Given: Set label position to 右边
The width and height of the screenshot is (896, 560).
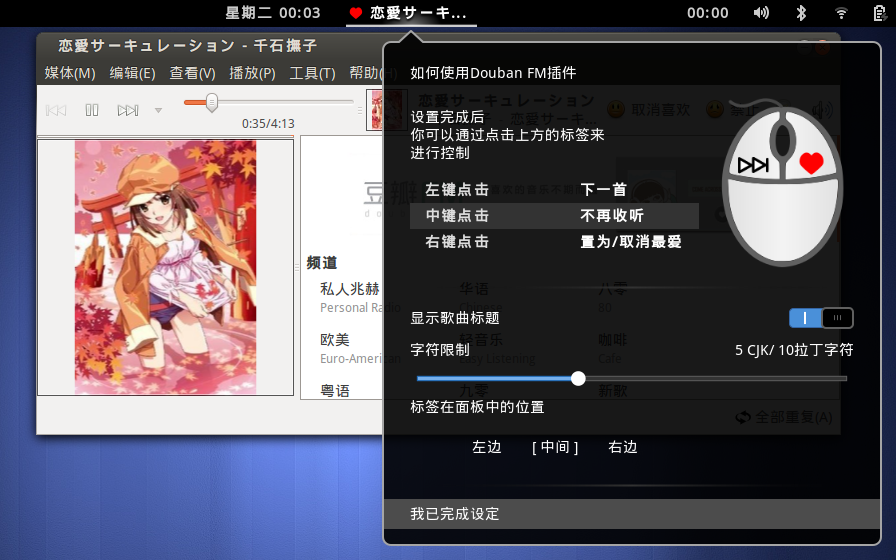Looking at the screenshot, I should 622,447.
